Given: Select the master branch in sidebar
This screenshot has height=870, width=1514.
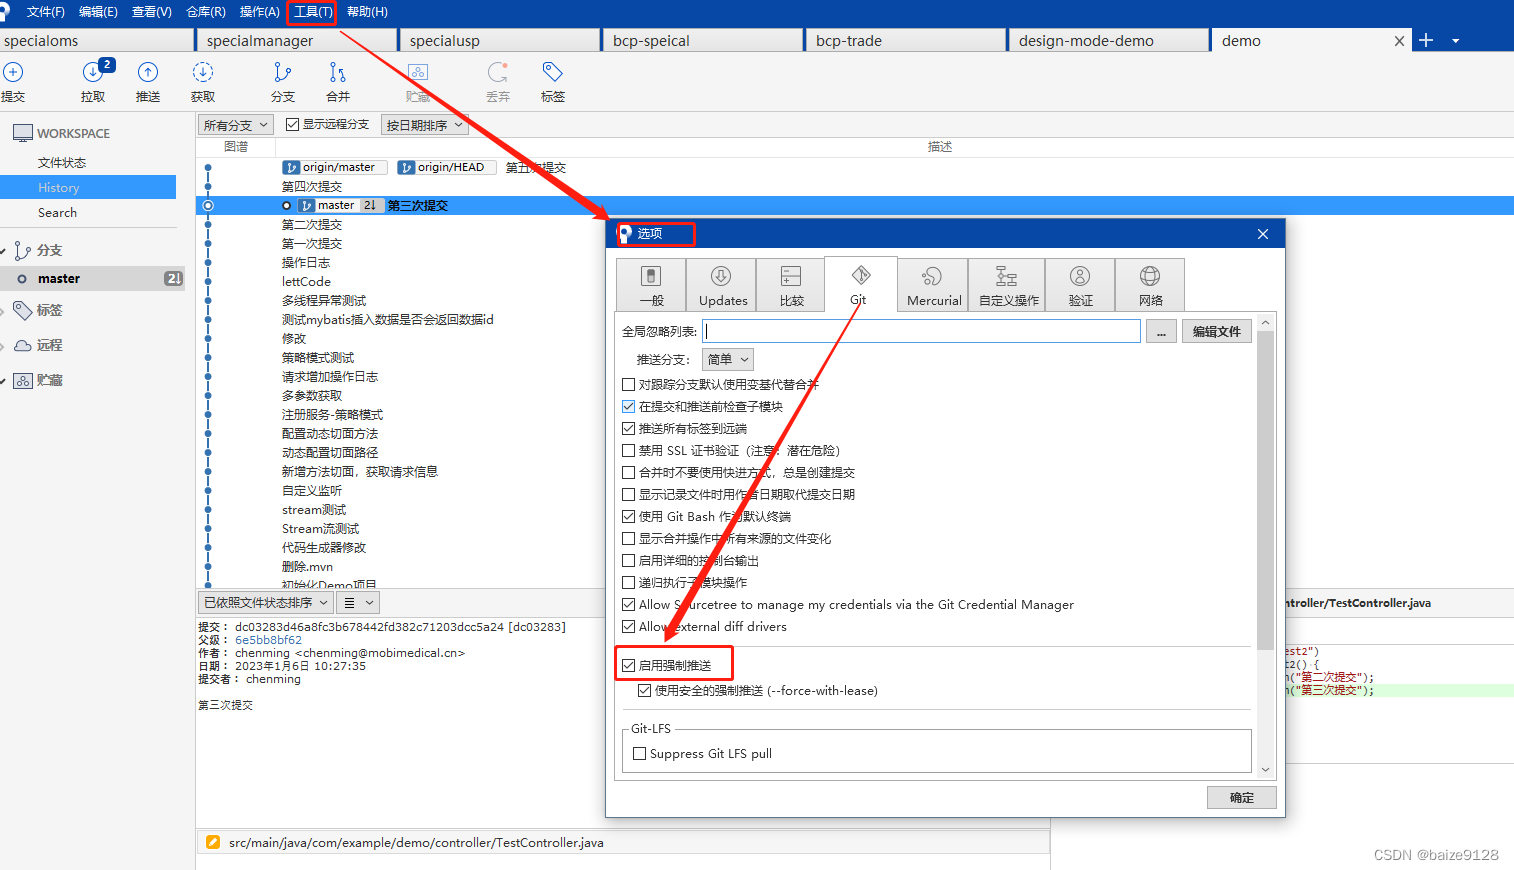Looking at the screenshot, I should [59, 278].
